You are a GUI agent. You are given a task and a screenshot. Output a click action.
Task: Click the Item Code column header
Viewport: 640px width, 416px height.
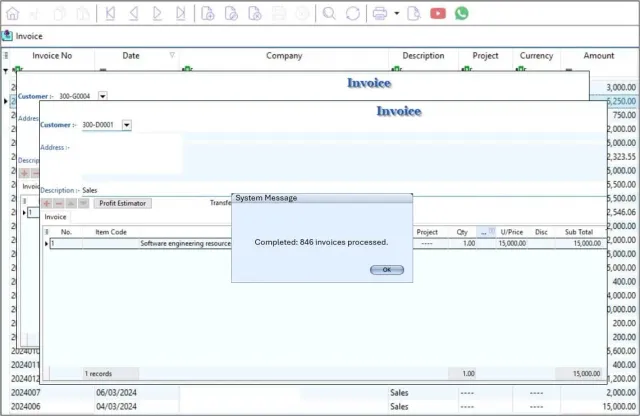111,232
